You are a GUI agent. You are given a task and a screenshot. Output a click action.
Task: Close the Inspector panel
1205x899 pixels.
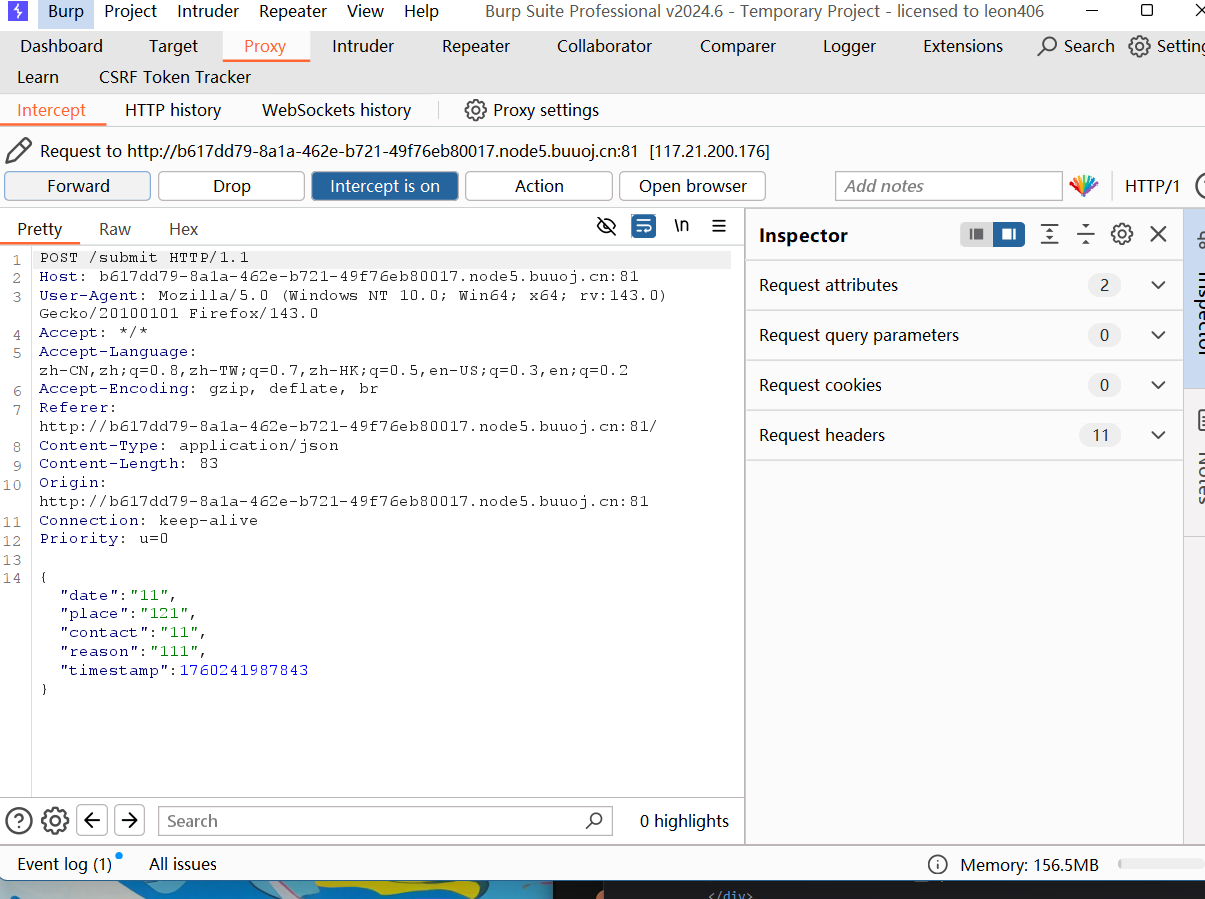click(x=1158, y=234)
